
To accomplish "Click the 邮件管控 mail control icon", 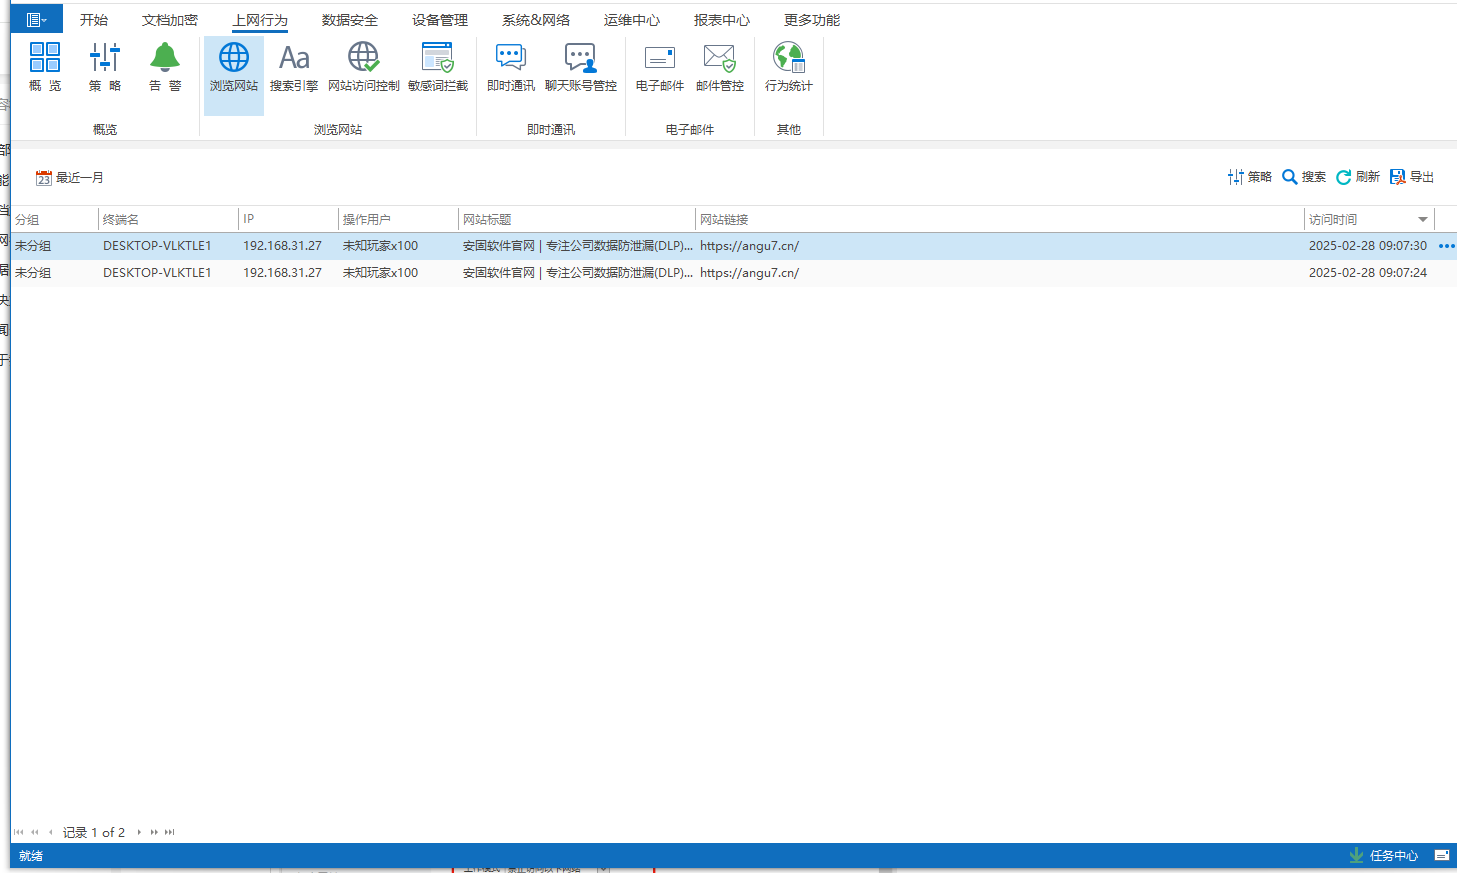I will 720,67.
